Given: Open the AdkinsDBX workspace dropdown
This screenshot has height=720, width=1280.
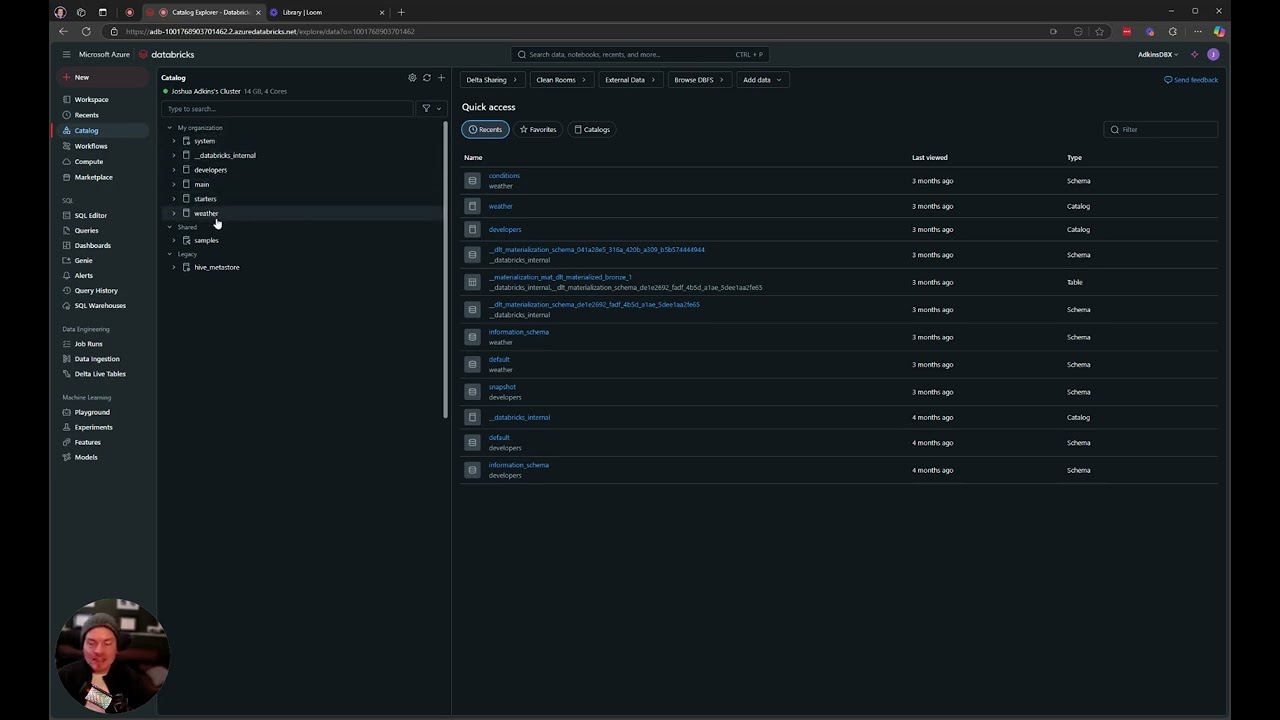Looking at the screenshot, I should [1158, 55].
